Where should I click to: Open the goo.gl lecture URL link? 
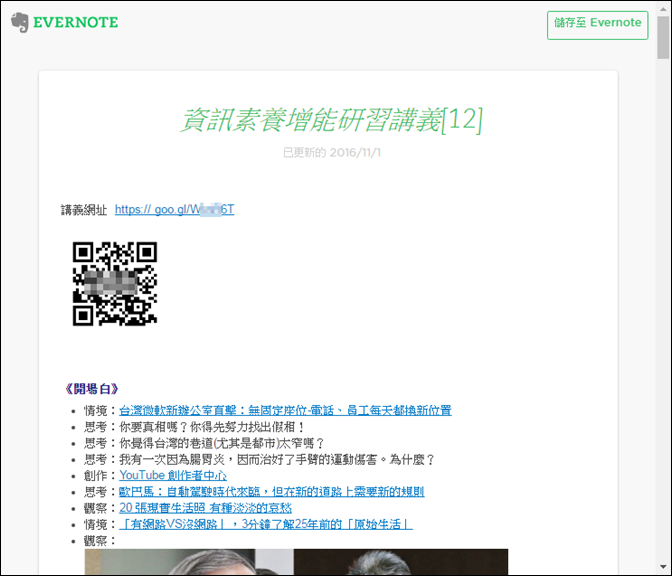174,210
